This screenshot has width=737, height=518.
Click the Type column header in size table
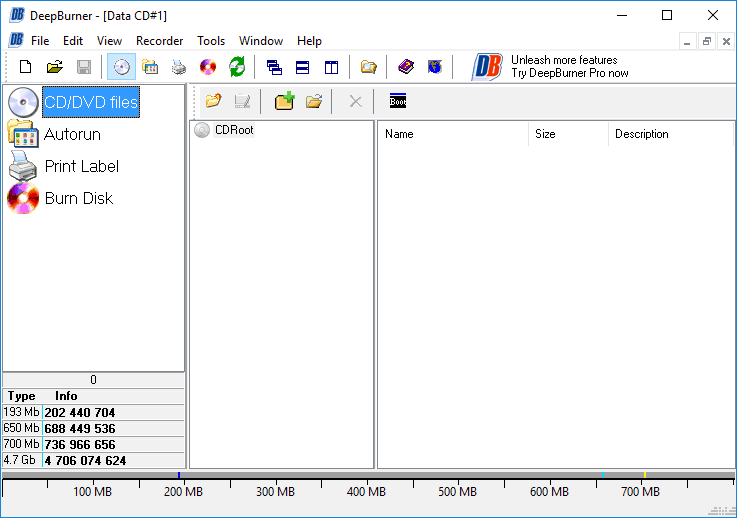tap(22, 396)
